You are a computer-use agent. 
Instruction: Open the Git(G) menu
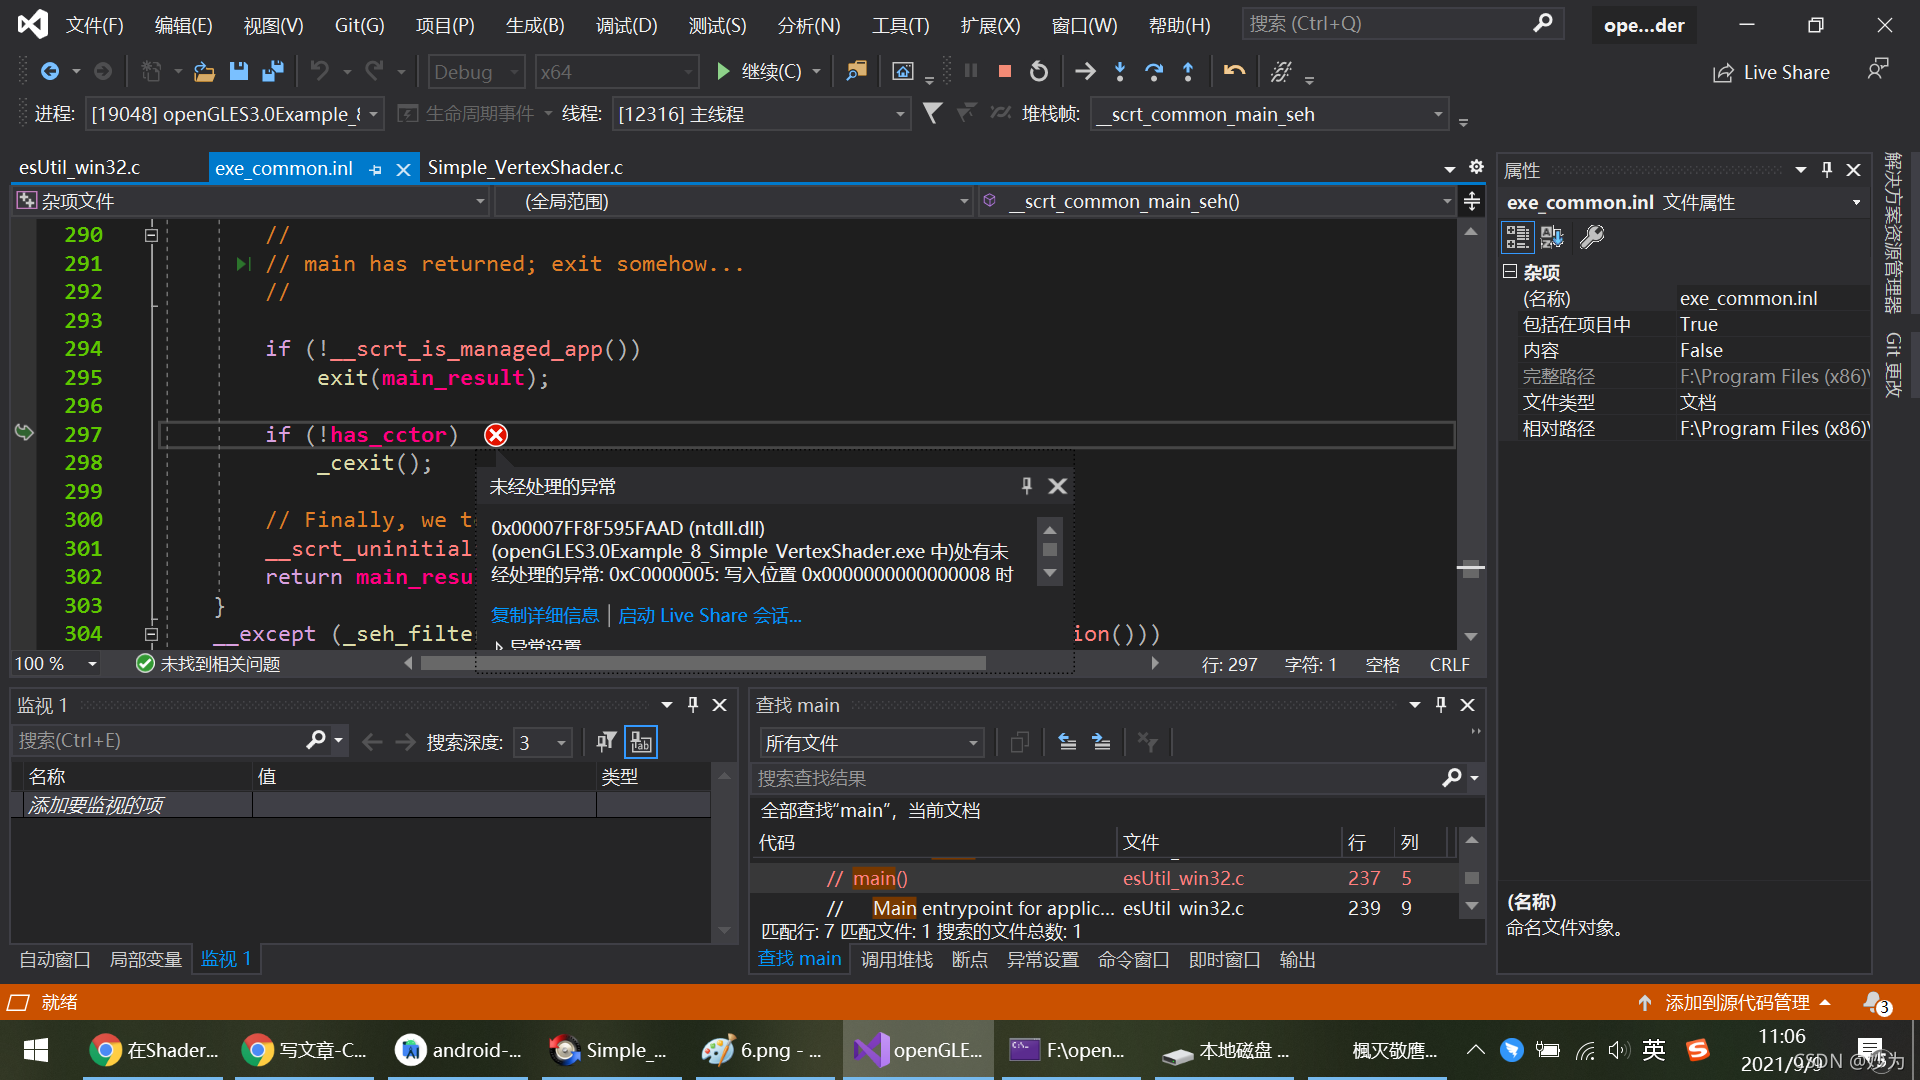click(359, 25)
